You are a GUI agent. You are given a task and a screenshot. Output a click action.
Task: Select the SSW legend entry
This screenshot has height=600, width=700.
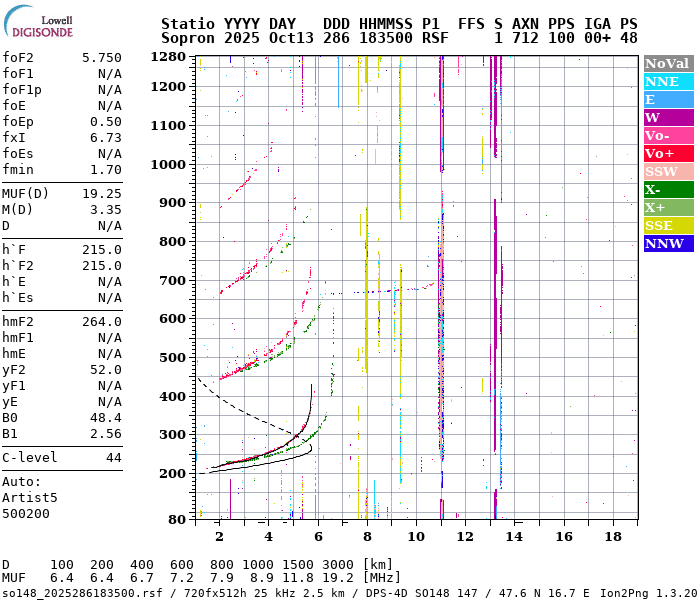coord(668,172)
